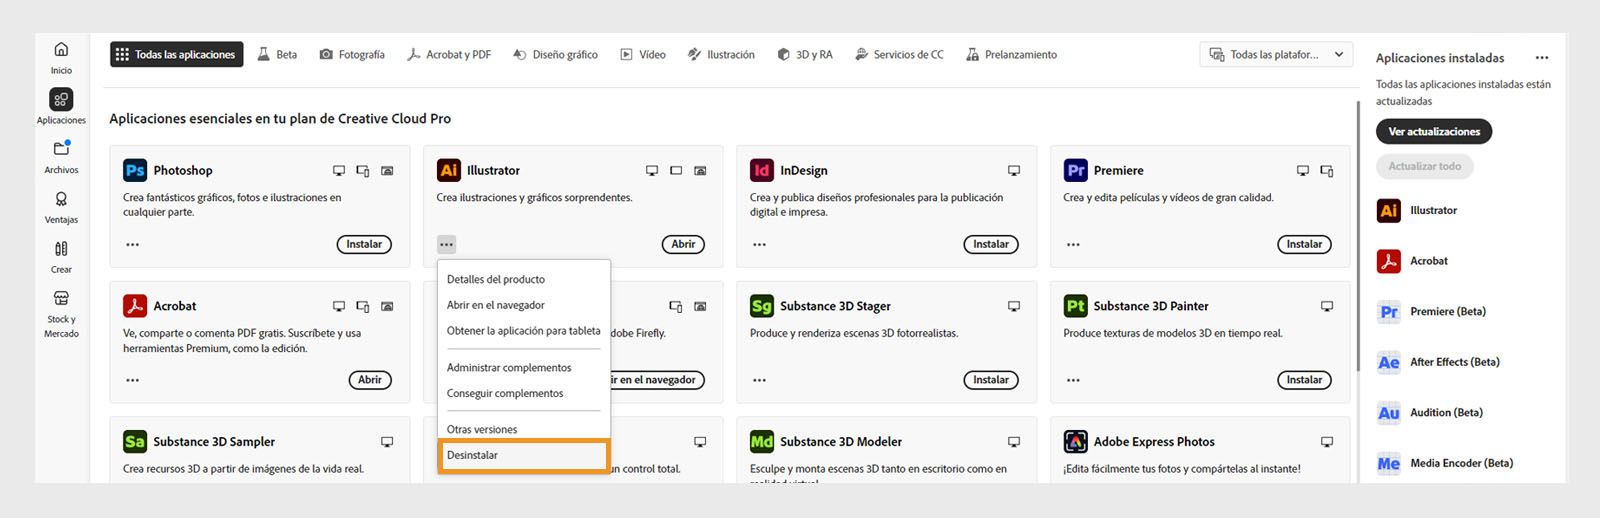Open more options on Substance 3D Stager card

click(760, 380)
